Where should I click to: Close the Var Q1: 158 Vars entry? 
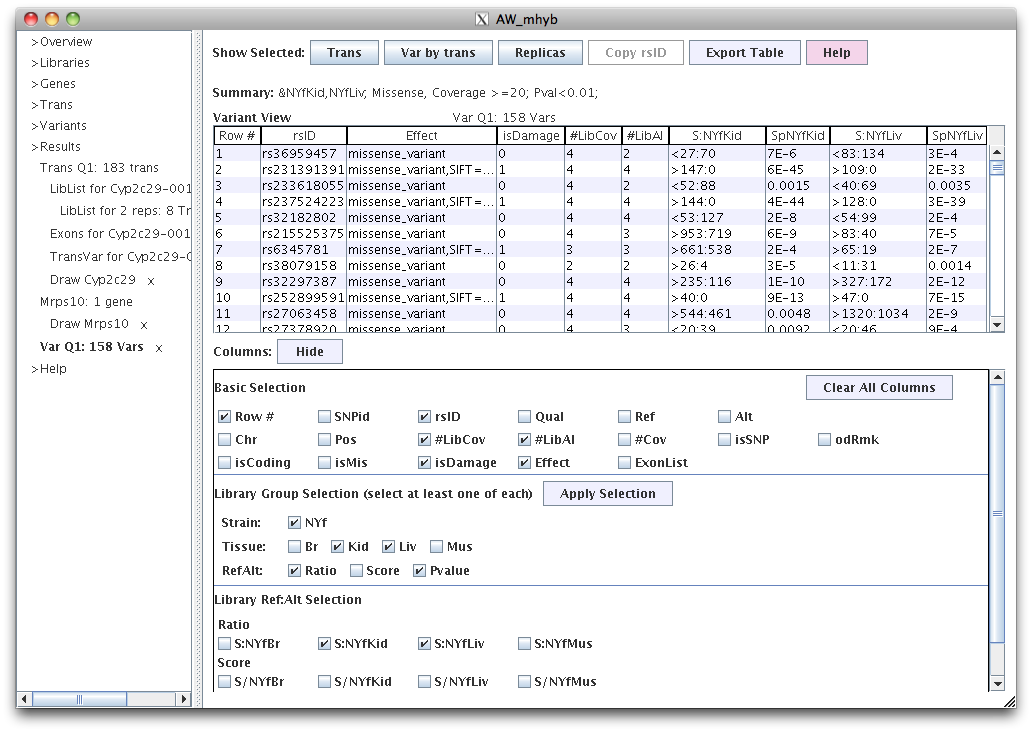[158, 348]
